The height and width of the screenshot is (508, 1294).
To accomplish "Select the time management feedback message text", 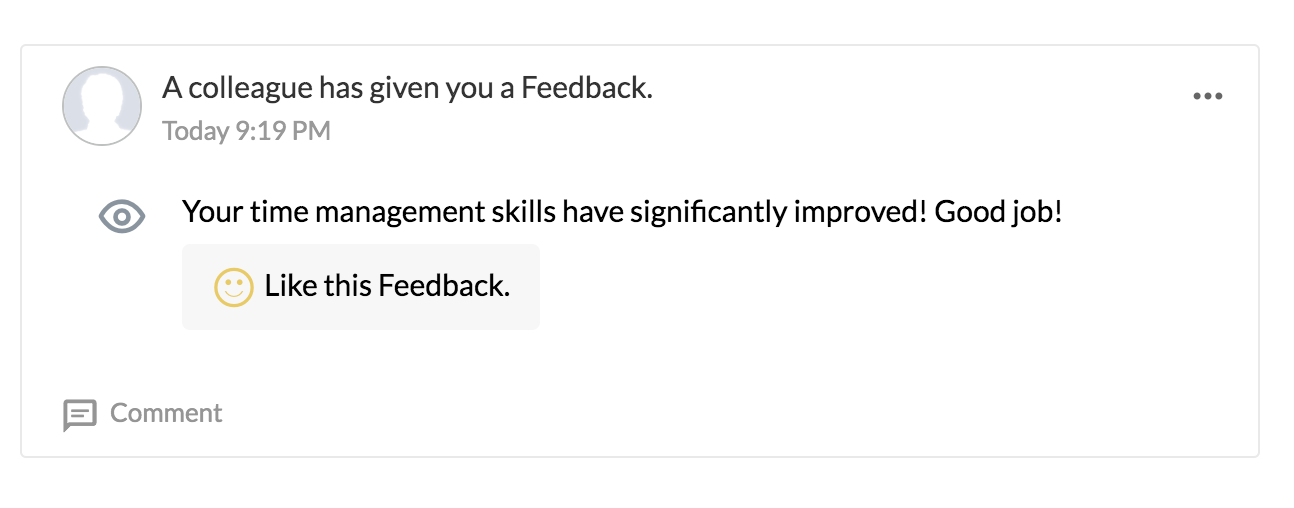I will (621, 213).
